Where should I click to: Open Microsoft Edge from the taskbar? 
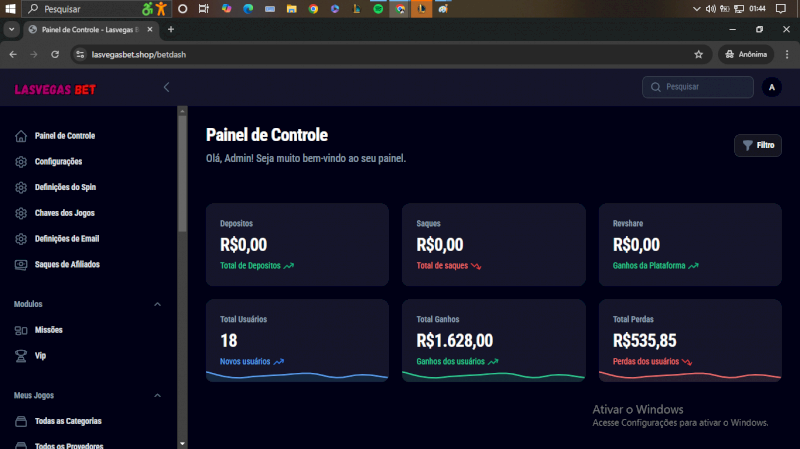[x=248, y=9]
